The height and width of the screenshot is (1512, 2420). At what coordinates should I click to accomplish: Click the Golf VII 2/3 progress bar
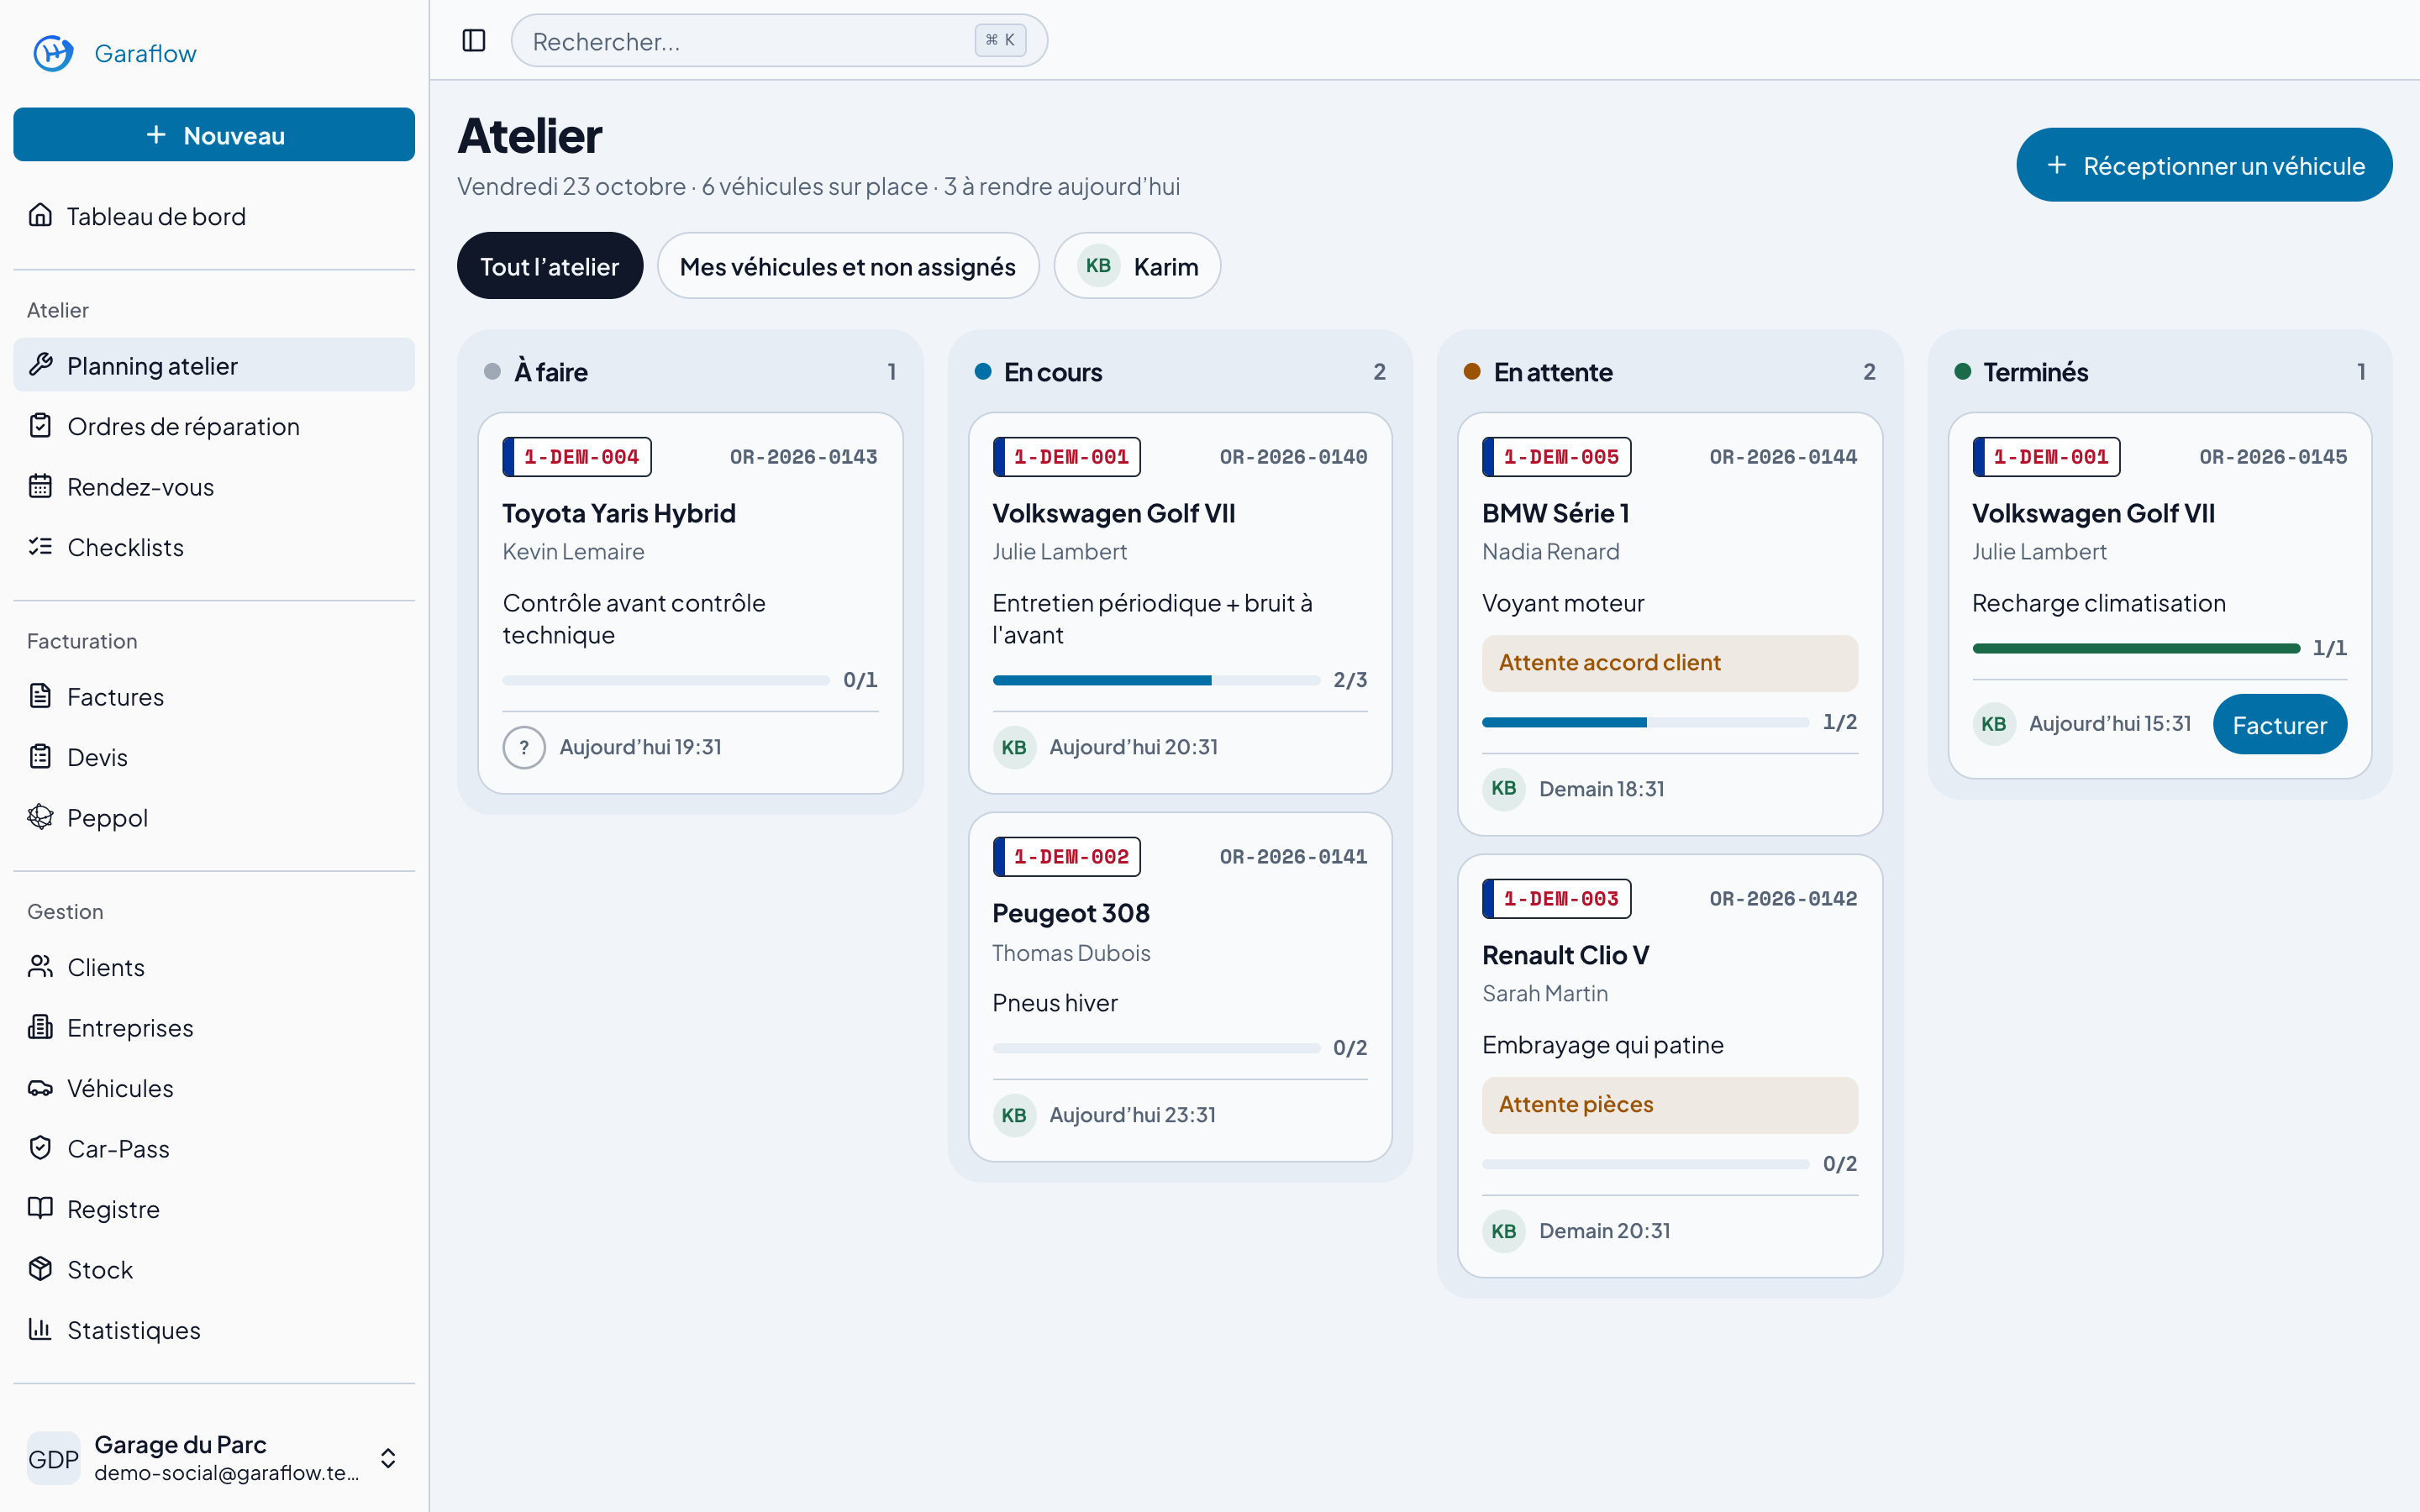(1156, 680)
